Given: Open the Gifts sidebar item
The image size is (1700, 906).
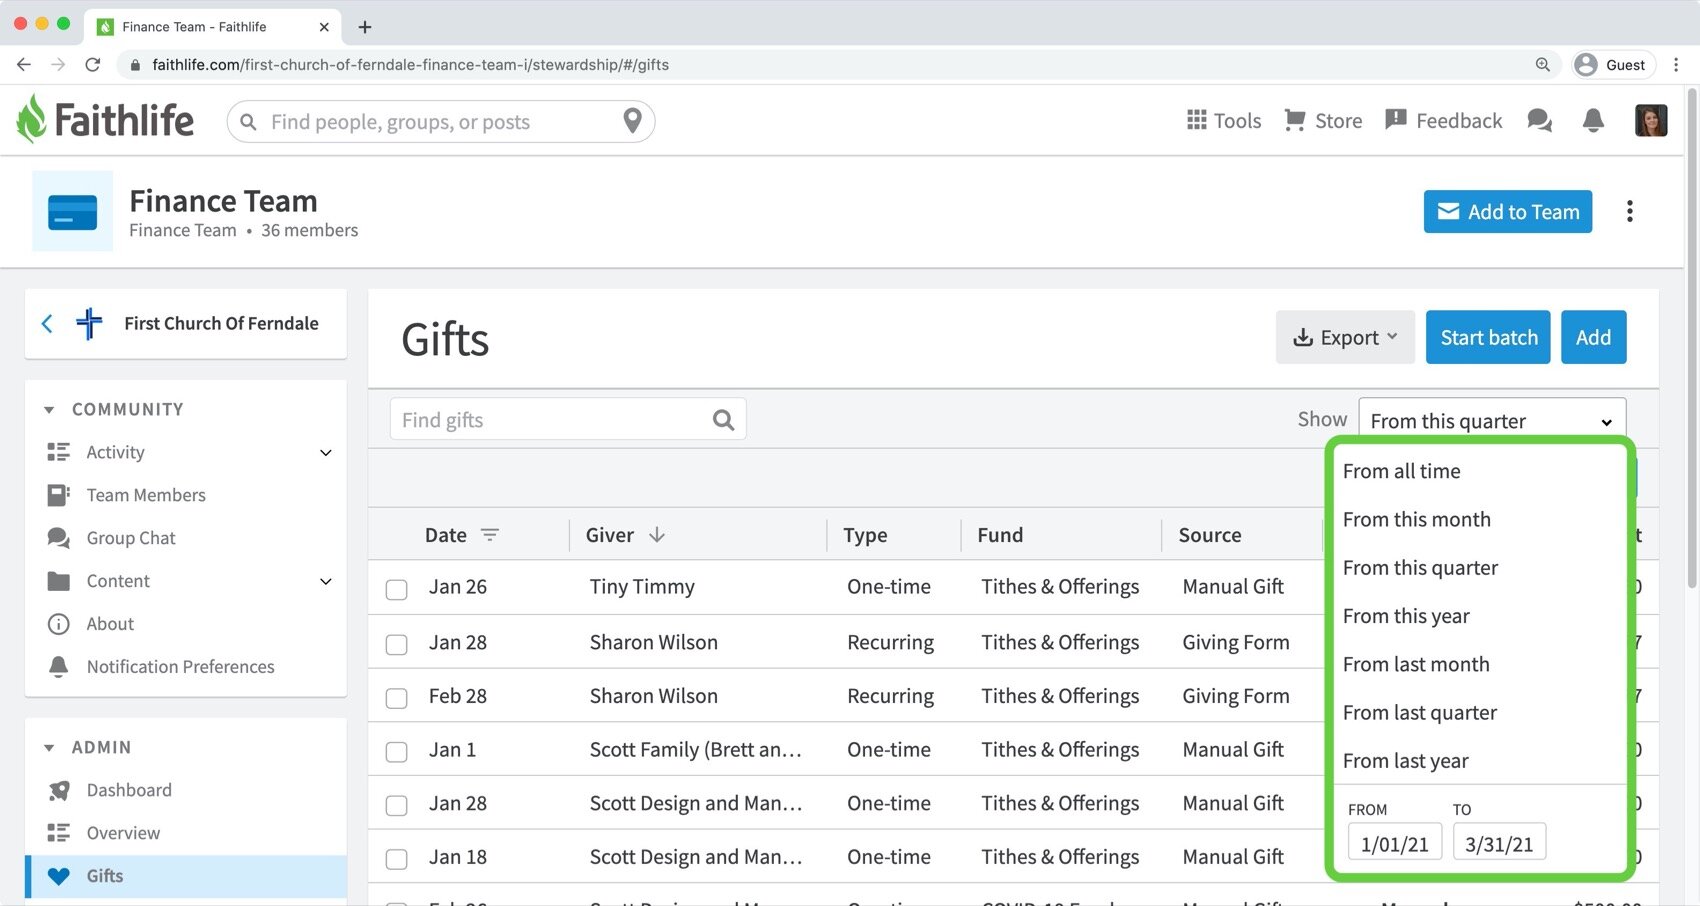Looking at the screenshot, I should coord(186,876).
